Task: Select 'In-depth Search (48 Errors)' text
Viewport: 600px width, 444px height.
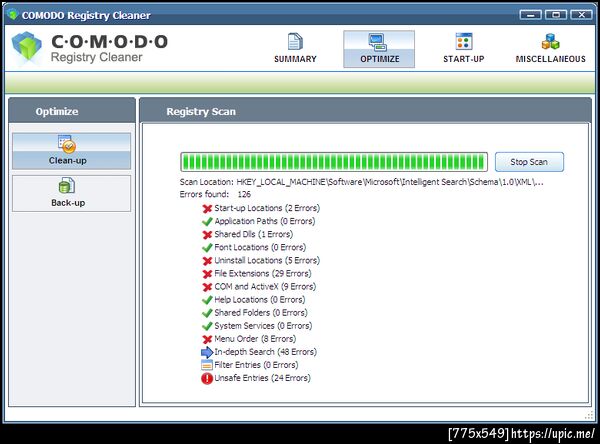Action: tap(266, 352)
